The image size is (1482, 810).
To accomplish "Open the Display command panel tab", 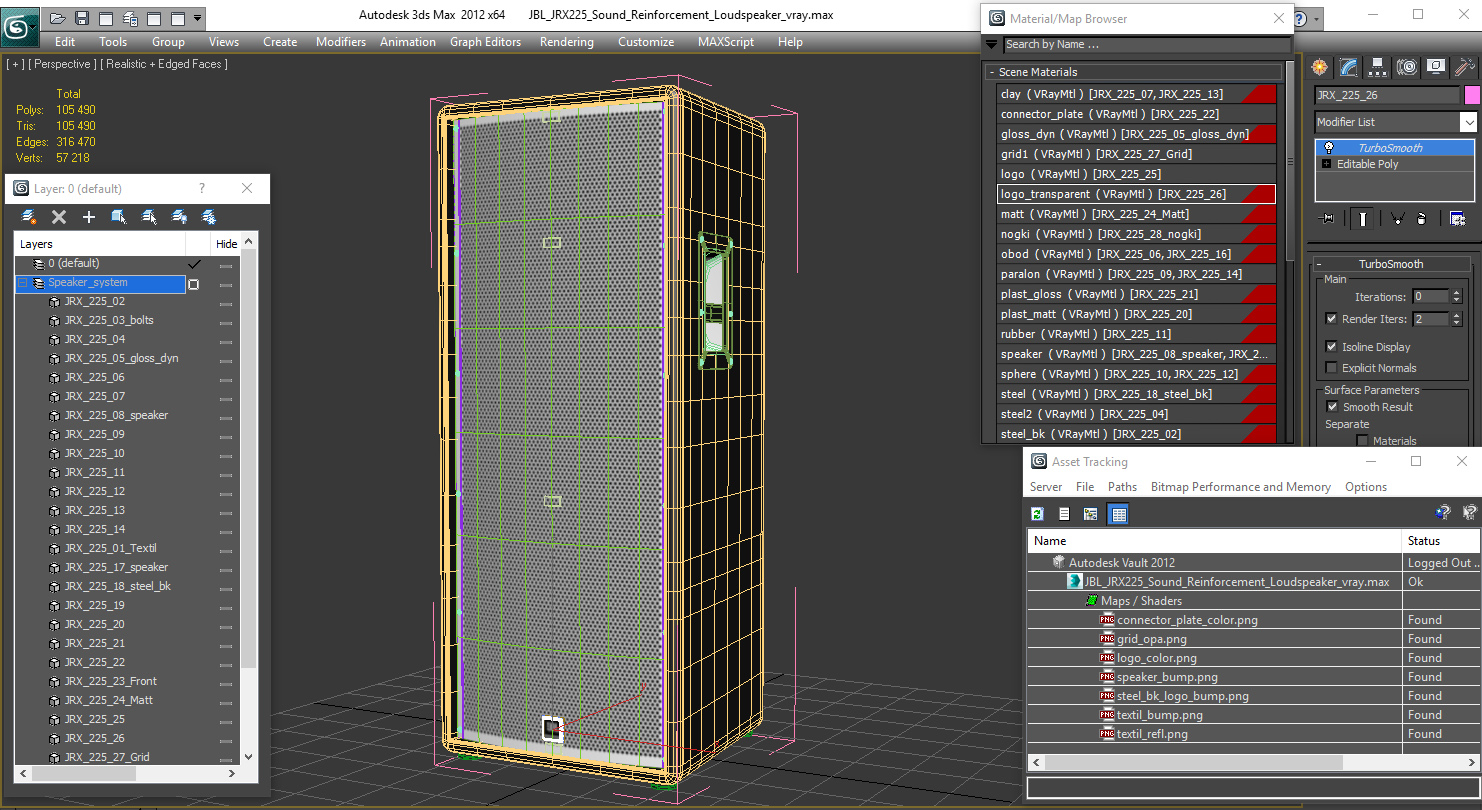I will [x=1436, y=67].
